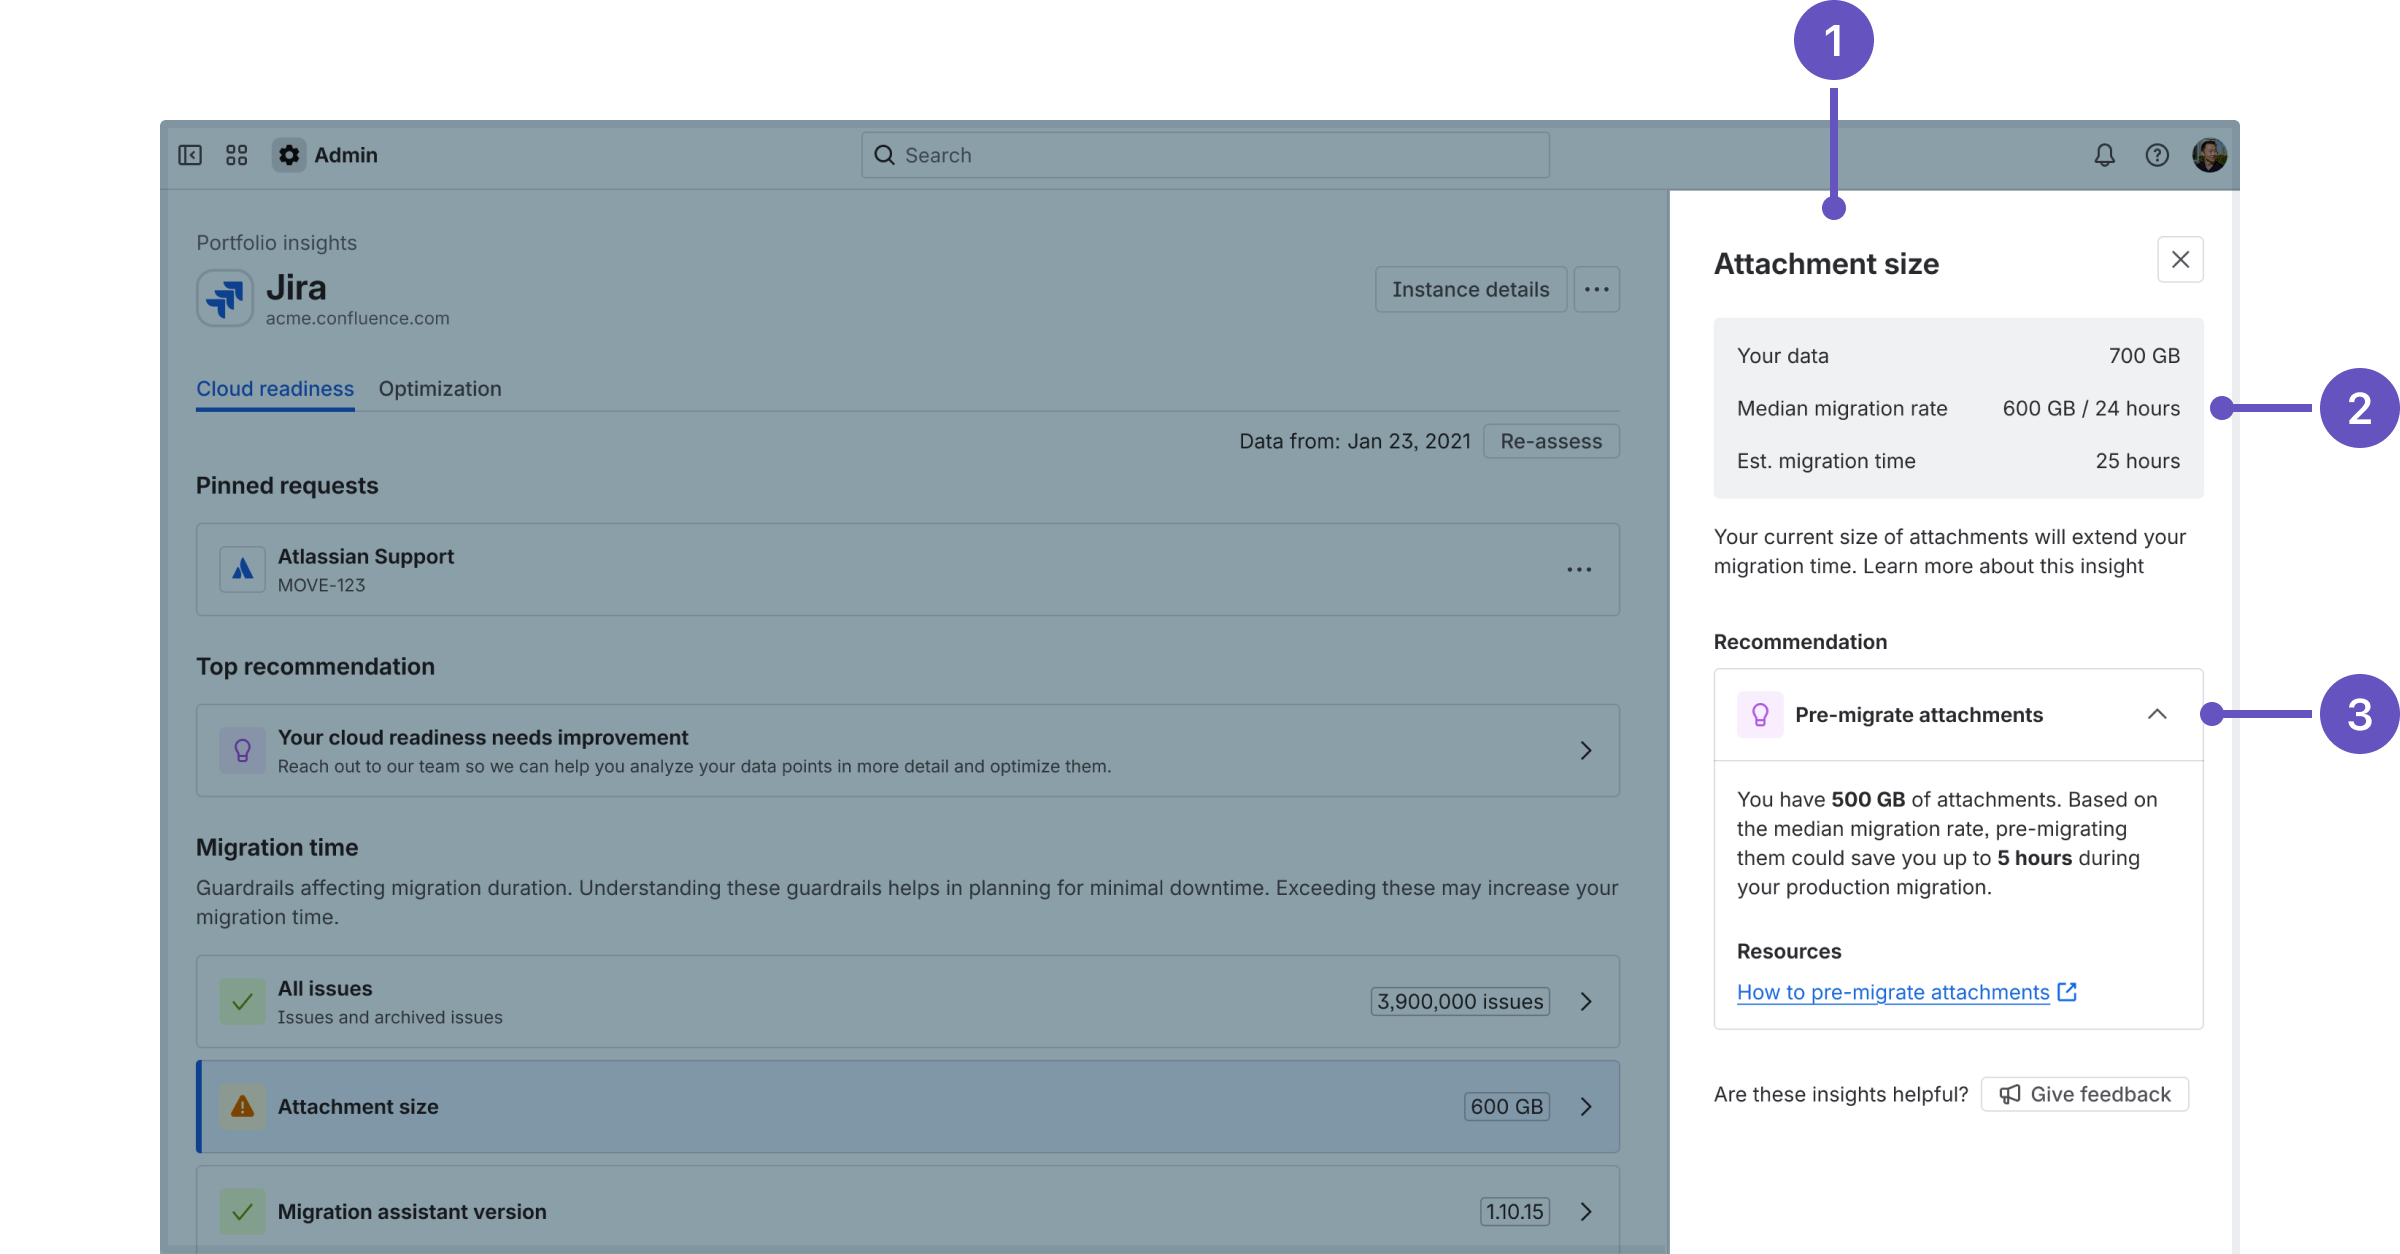
Task: Click the Admin label in the top bar
Action: (346, 155)
